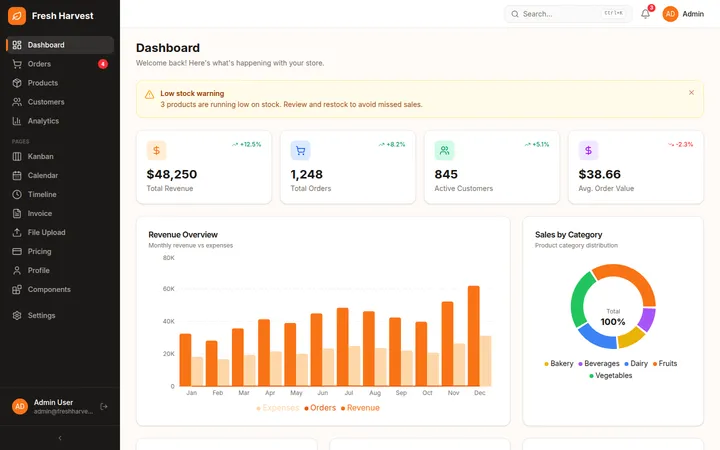Click the Active Customers people icon
This screenshot has height=450, width=720.
coord(444,151)
